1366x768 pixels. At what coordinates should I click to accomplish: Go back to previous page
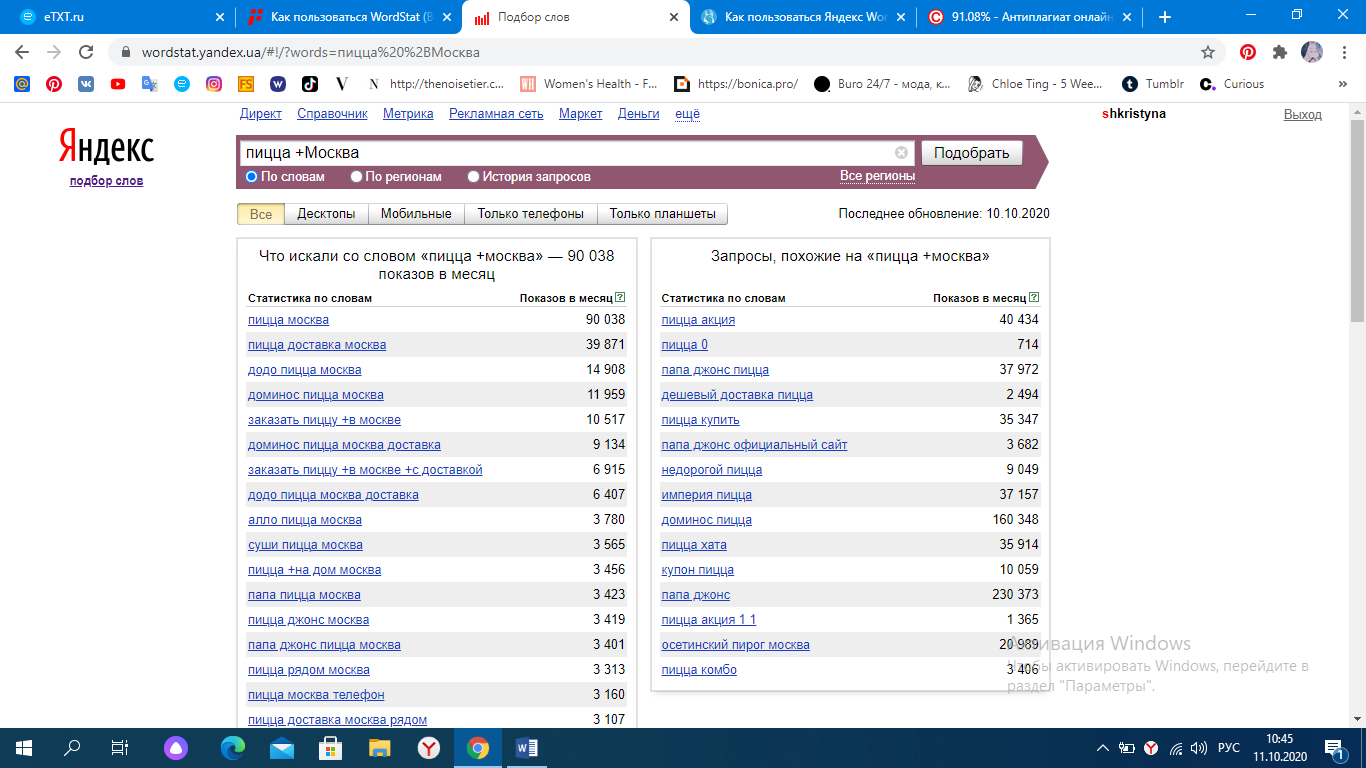click(x=22, y=52)
